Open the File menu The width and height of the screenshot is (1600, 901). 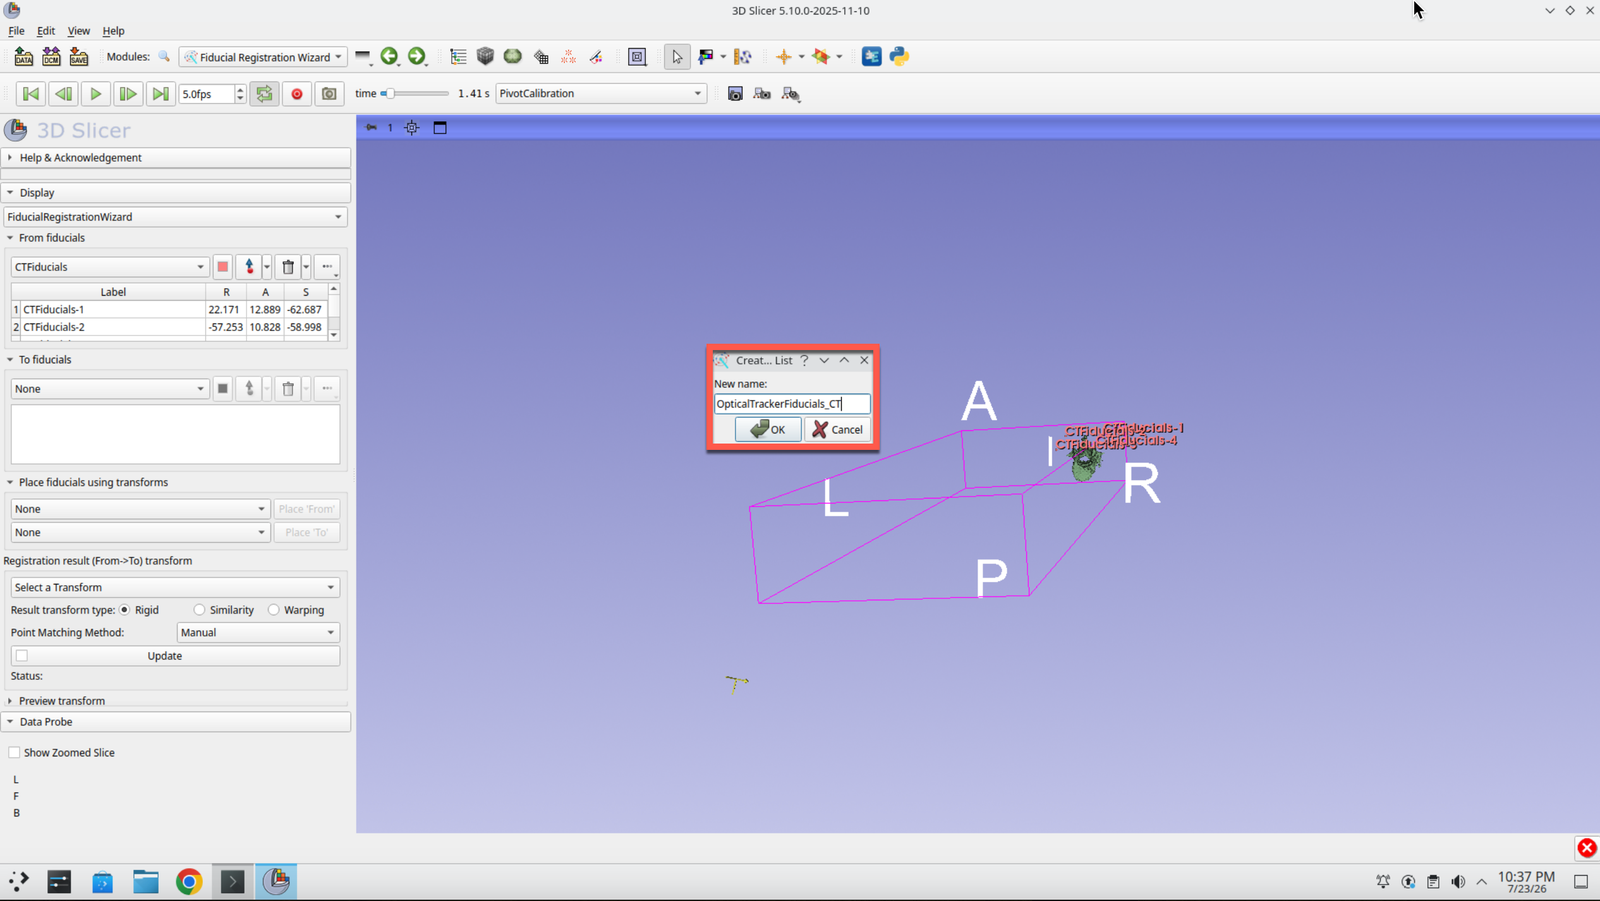point(17,31)
